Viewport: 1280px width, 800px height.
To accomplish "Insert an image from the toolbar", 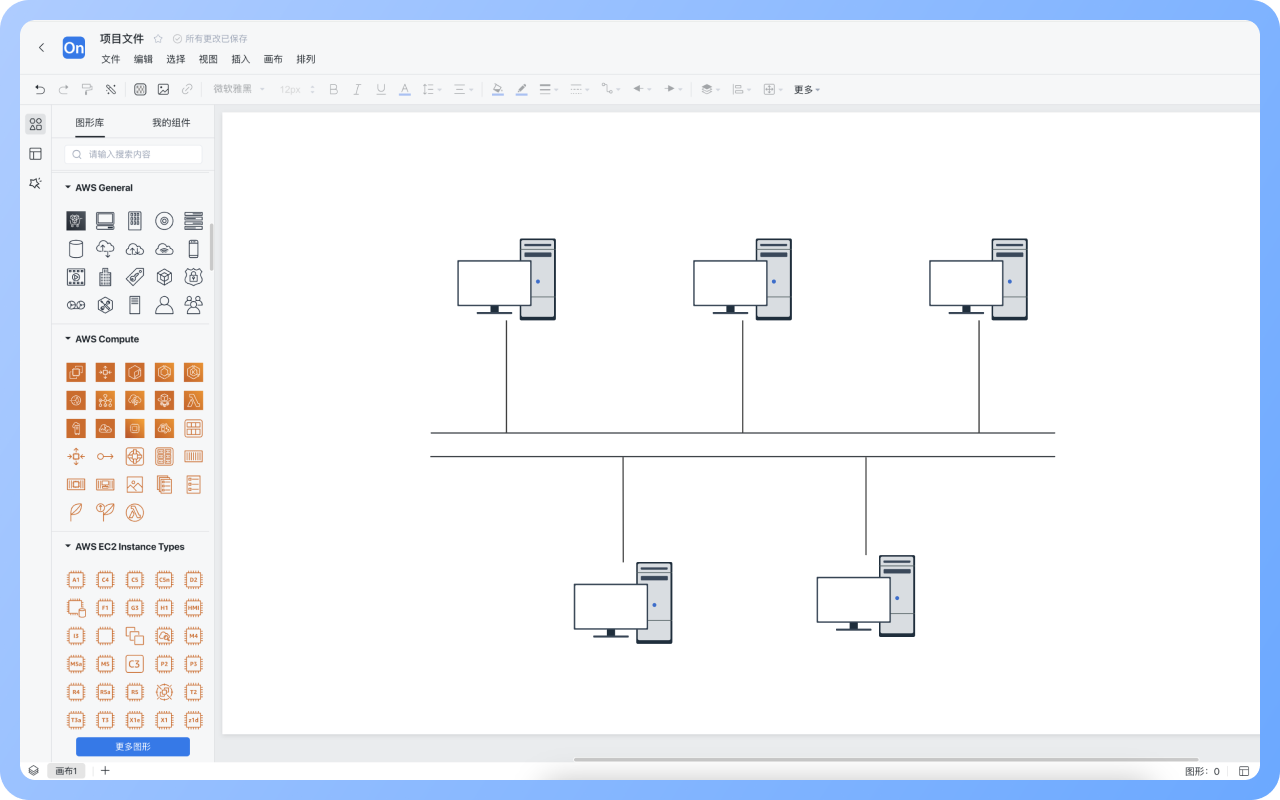I will click(163, 89).
